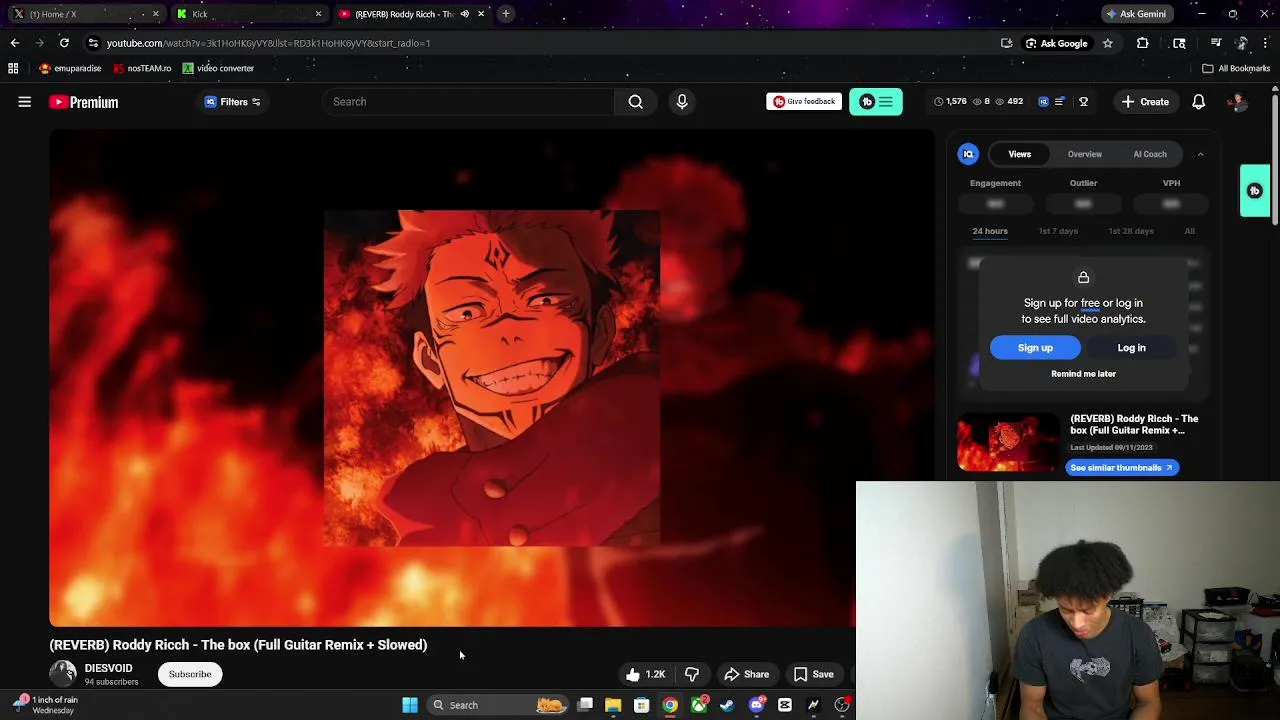Click the taskbar Search box
The image size is (1280, 720).
[497, 705]
